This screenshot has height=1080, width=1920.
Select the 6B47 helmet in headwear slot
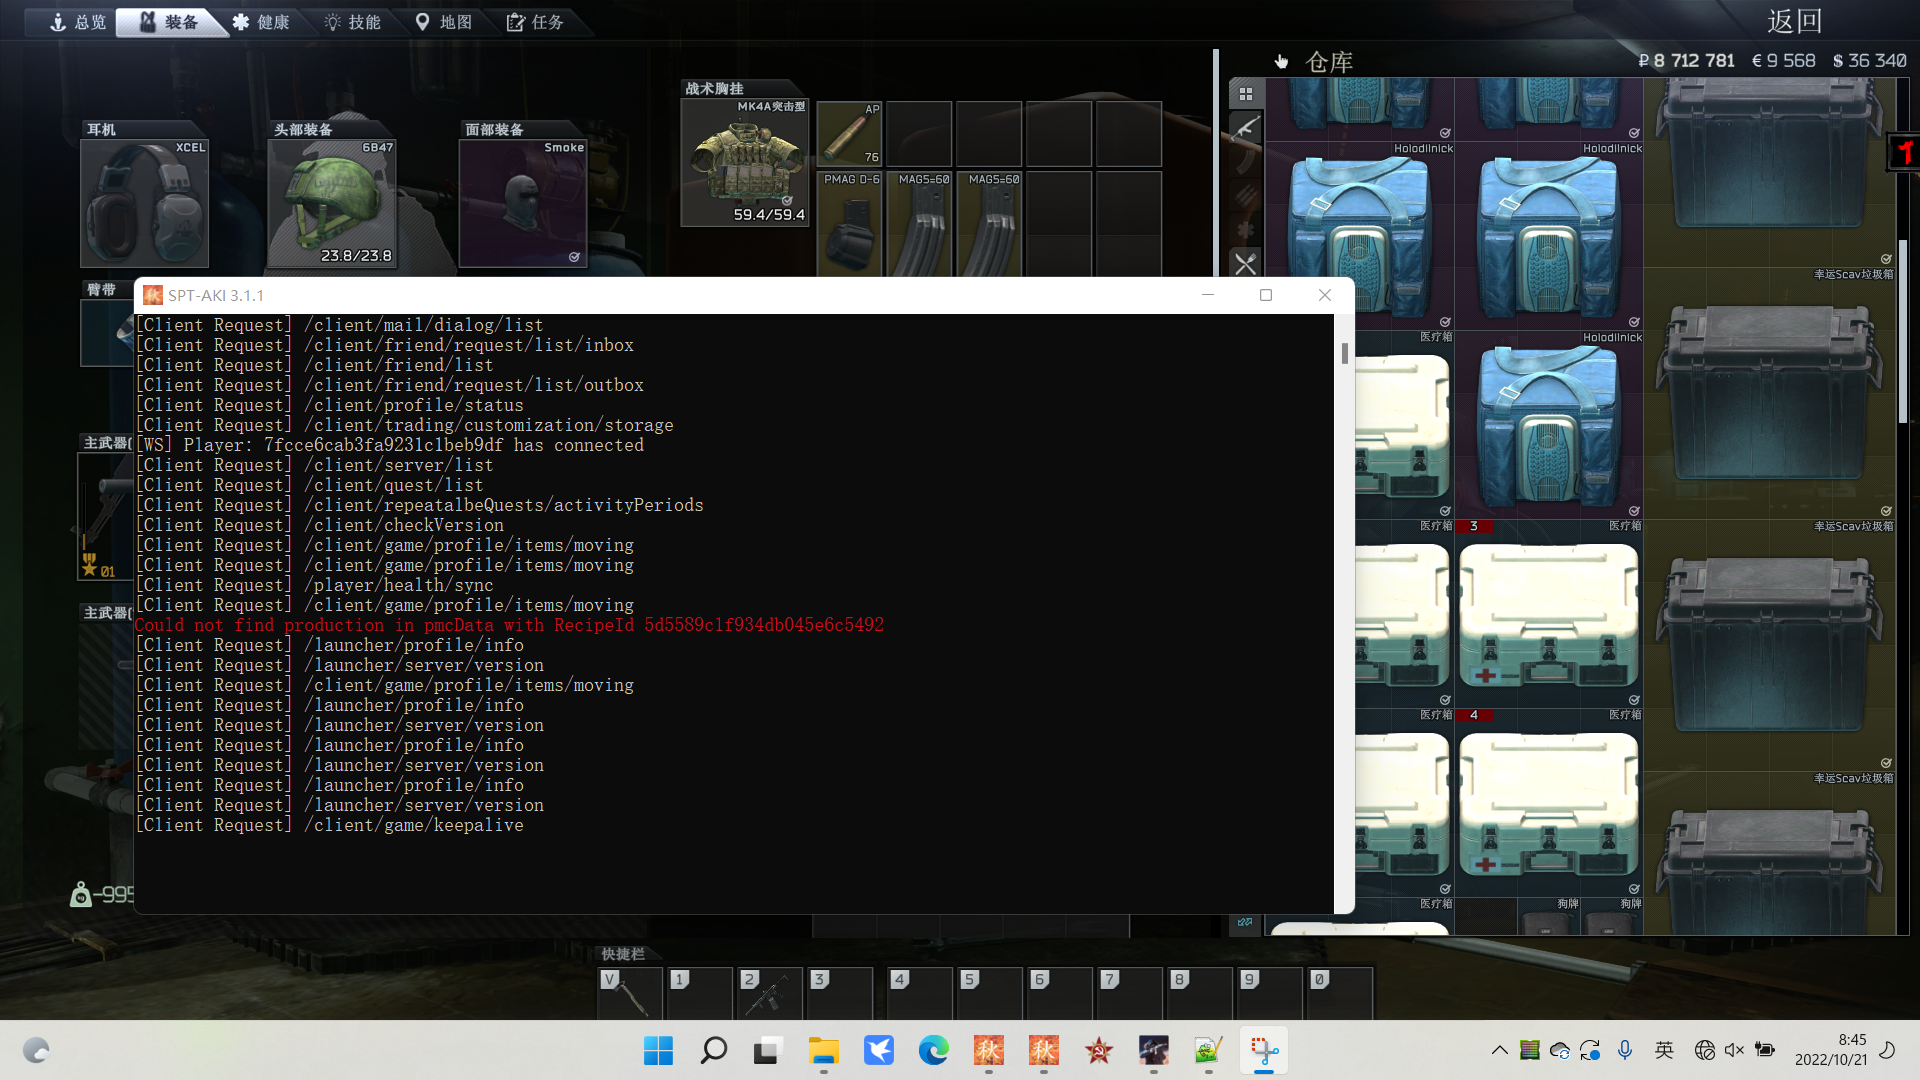point(332,203)
